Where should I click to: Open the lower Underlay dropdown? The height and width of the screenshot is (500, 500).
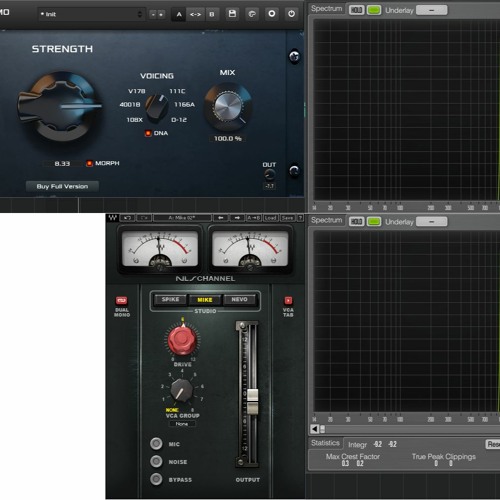coord(432,222)
